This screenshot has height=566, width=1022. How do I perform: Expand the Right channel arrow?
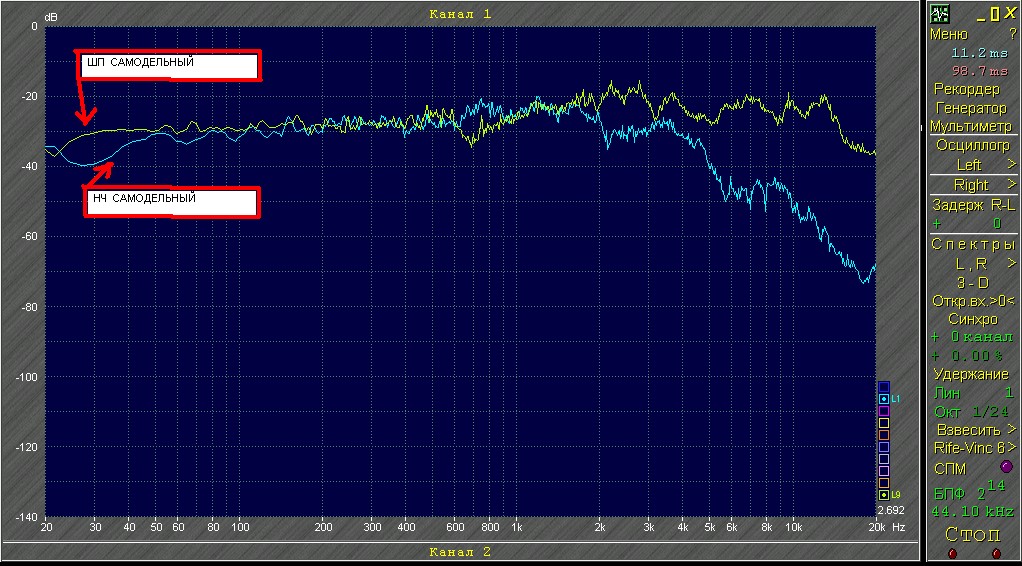[x=1012, y=184]
